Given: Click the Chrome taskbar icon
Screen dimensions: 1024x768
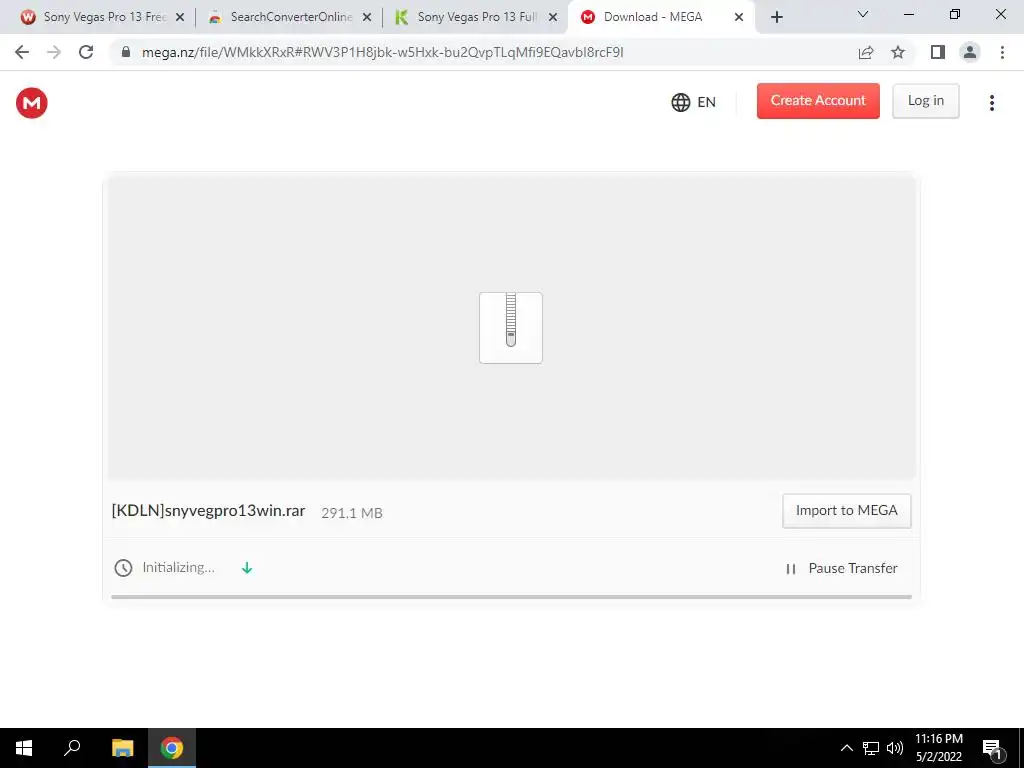Looking at the screenshot, I should click(172, 748).
